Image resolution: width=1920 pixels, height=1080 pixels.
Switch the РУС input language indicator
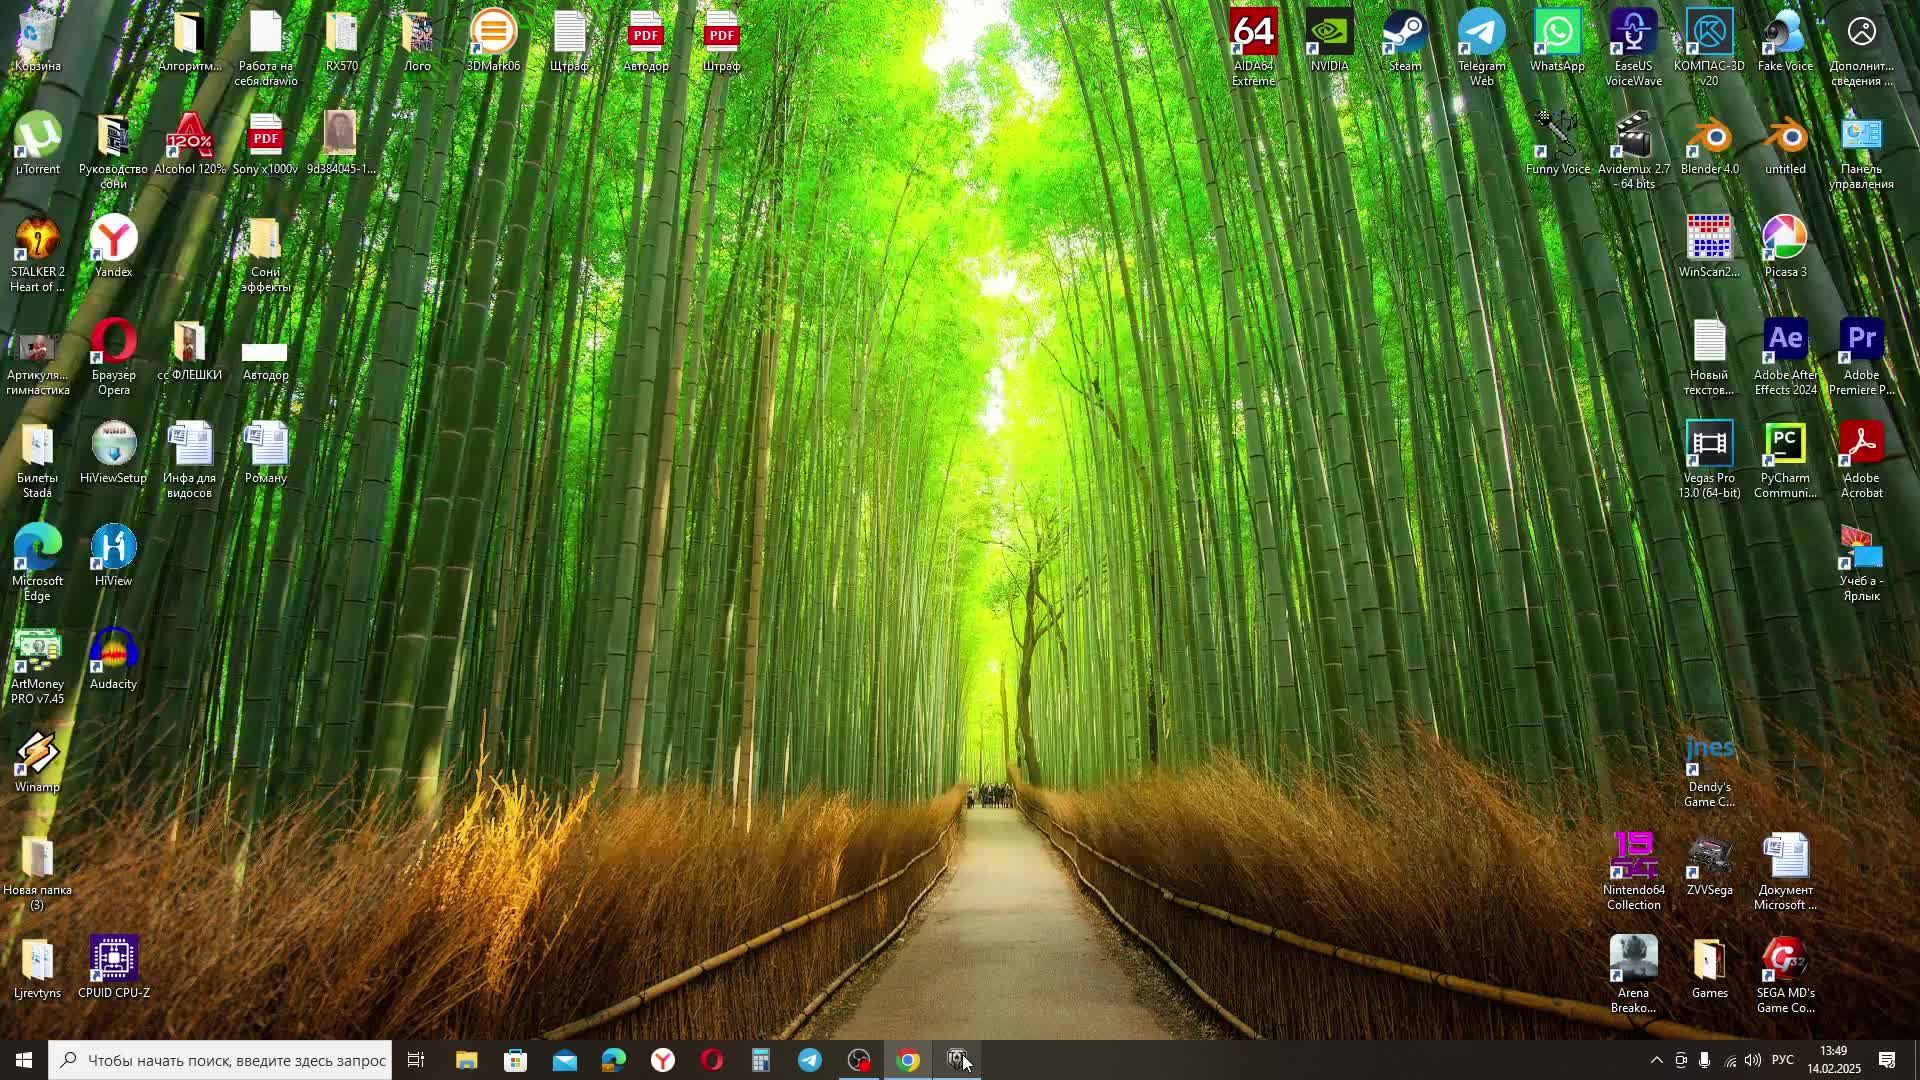(1783, 1061)
